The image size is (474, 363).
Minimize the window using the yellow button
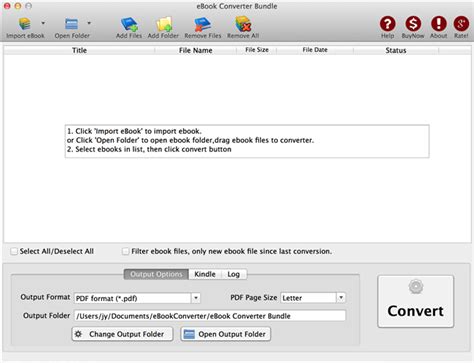coord(18,6)
